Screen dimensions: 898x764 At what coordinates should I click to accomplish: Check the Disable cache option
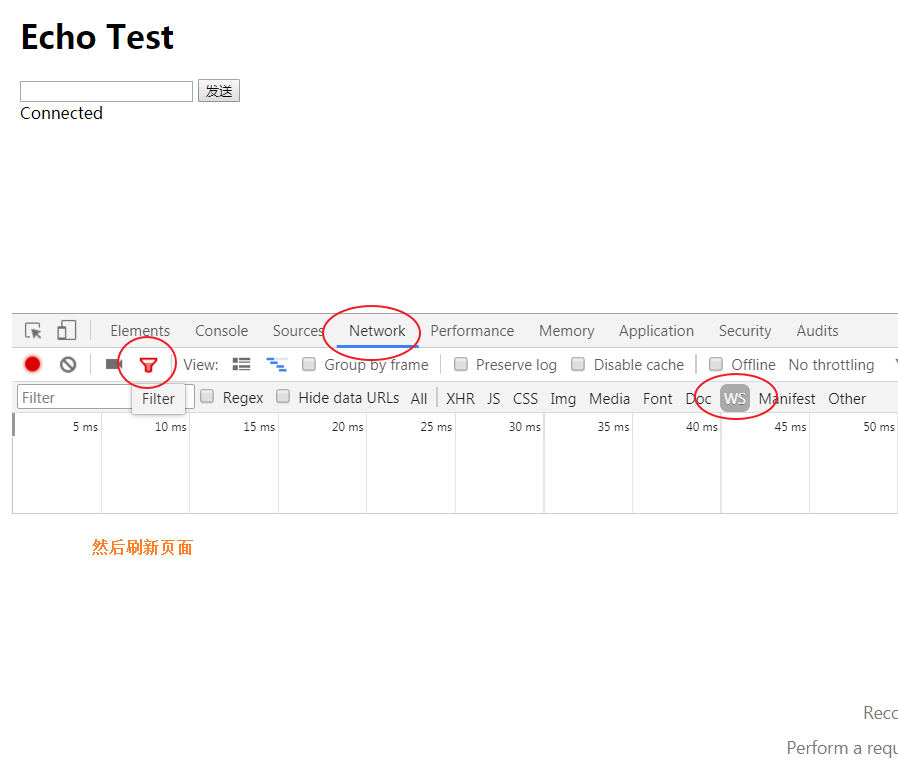pos(578,364)
